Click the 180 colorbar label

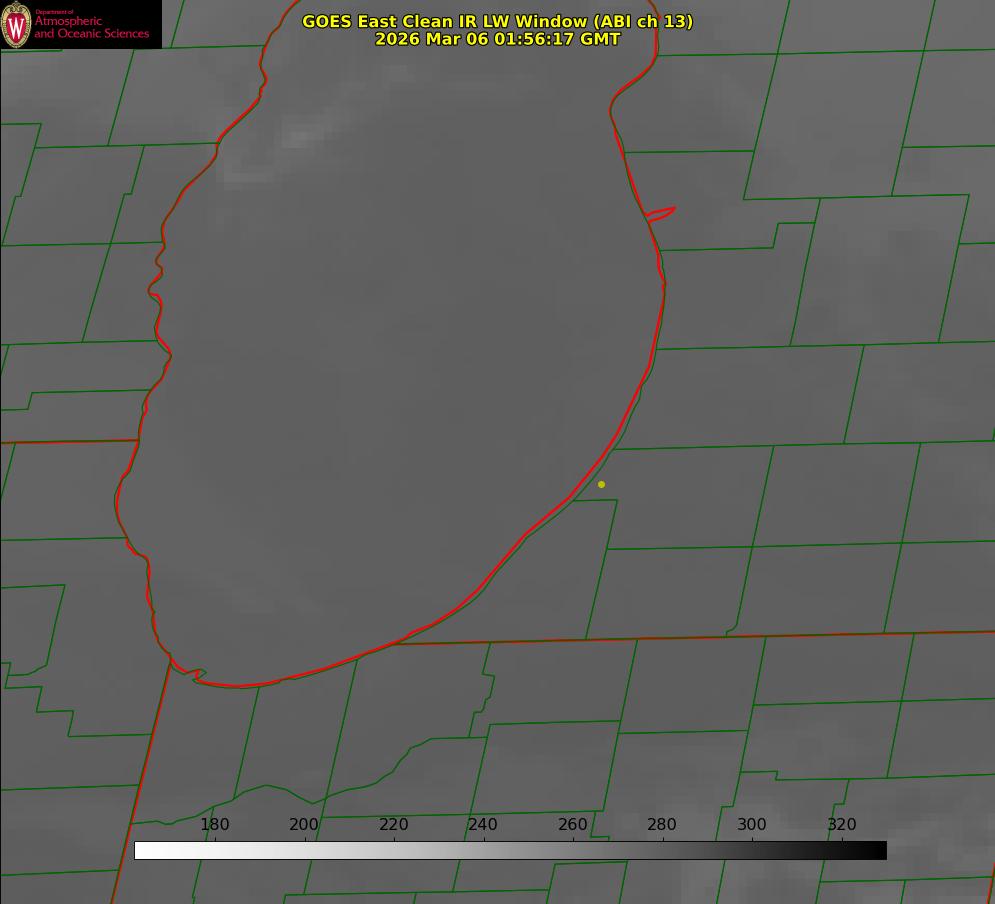click(214, 824)
